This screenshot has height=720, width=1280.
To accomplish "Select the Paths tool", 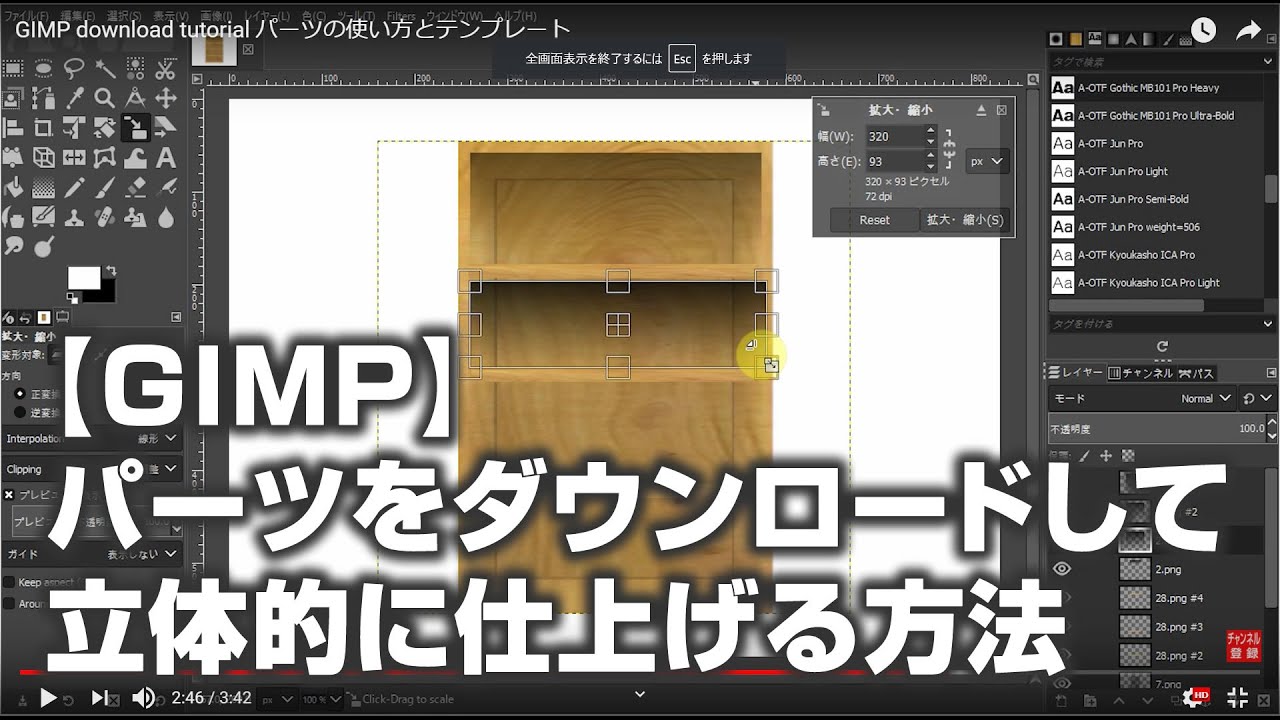I will coord(44,98).
